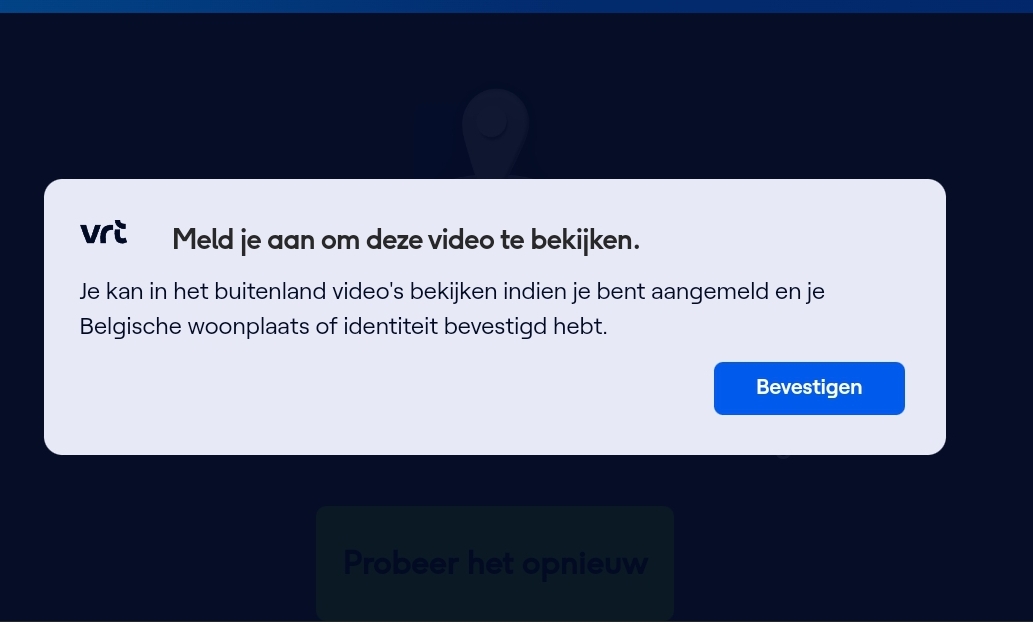Click the blue Bevestigen button

(x=809, y=388)
